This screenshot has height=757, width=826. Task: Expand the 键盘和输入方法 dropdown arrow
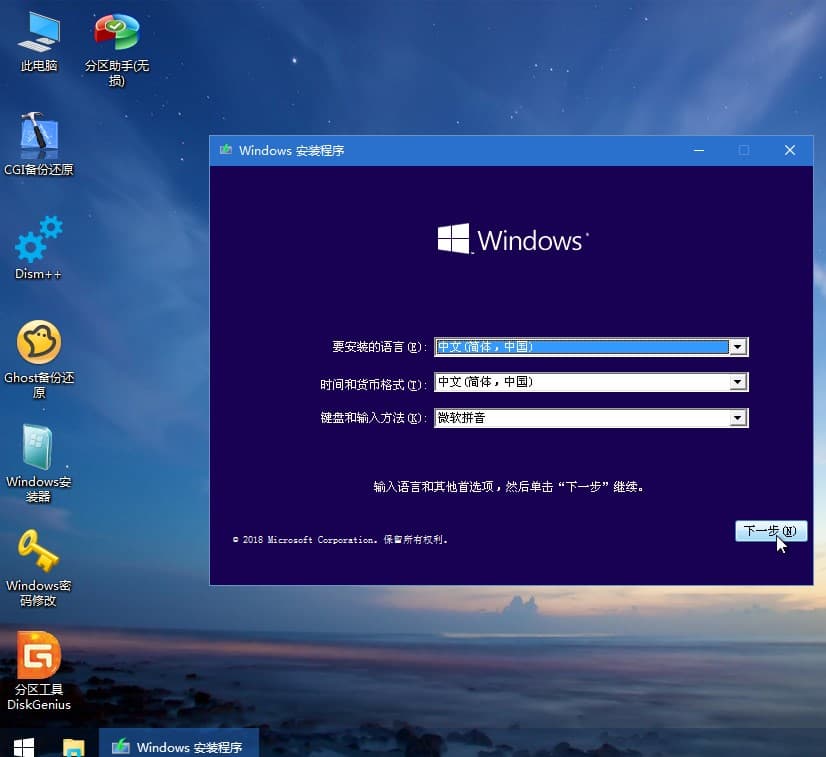point(738,418)
